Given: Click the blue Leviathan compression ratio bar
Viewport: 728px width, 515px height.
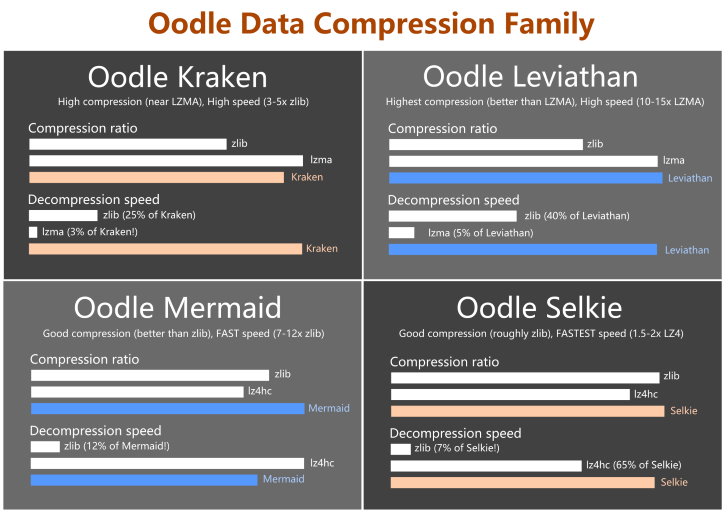Looking at the screenshot, I should coord(526,178).
